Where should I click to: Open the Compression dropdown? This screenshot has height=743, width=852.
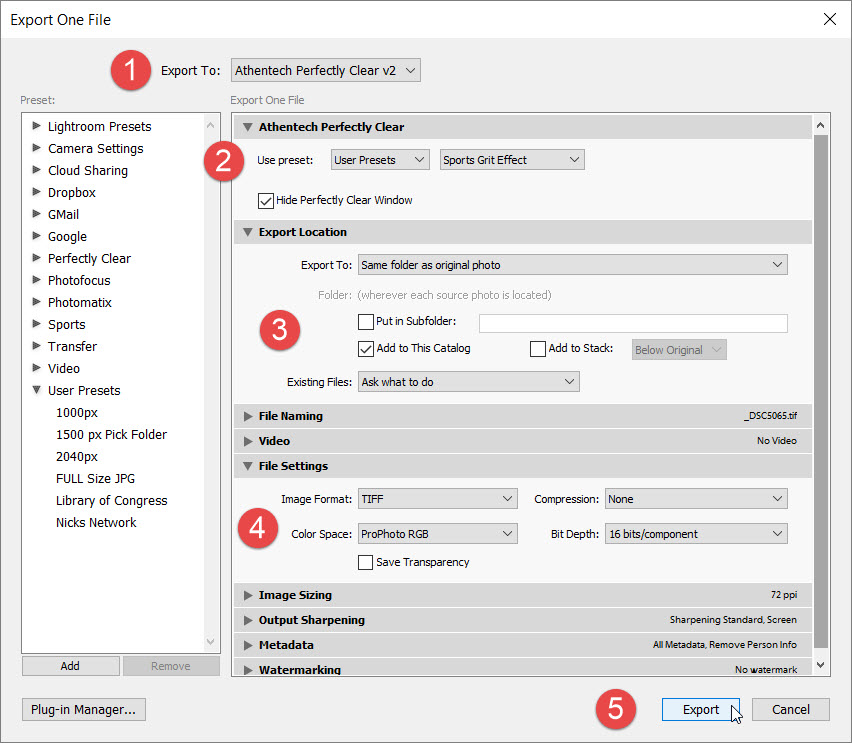[696, 499]
